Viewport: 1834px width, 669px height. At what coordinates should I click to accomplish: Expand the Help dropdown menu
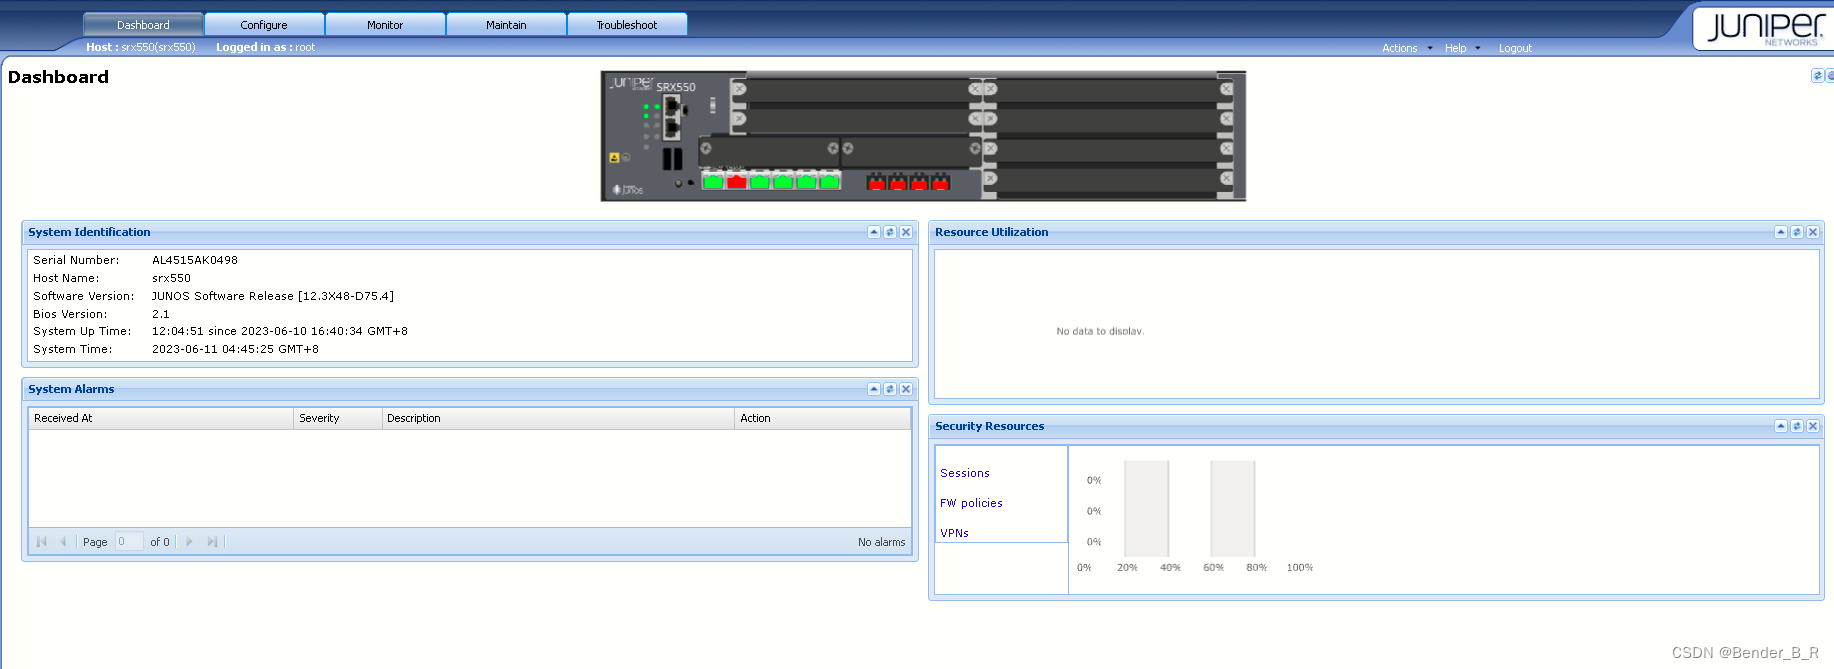pos(1462,48)
